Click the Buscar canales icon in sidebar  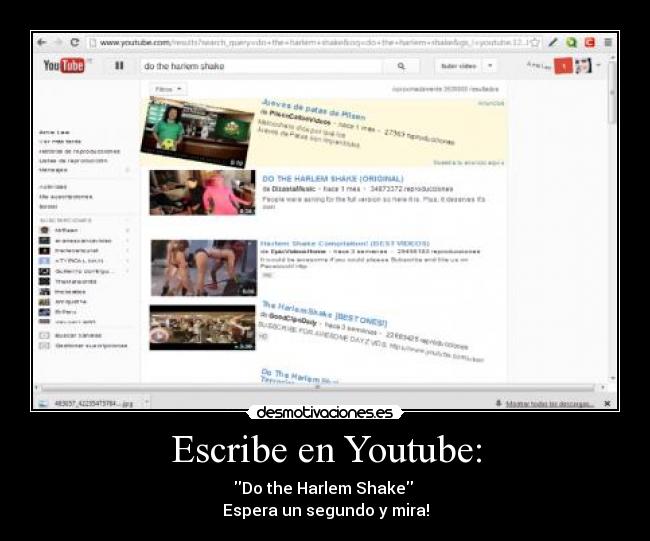point(44,335)
